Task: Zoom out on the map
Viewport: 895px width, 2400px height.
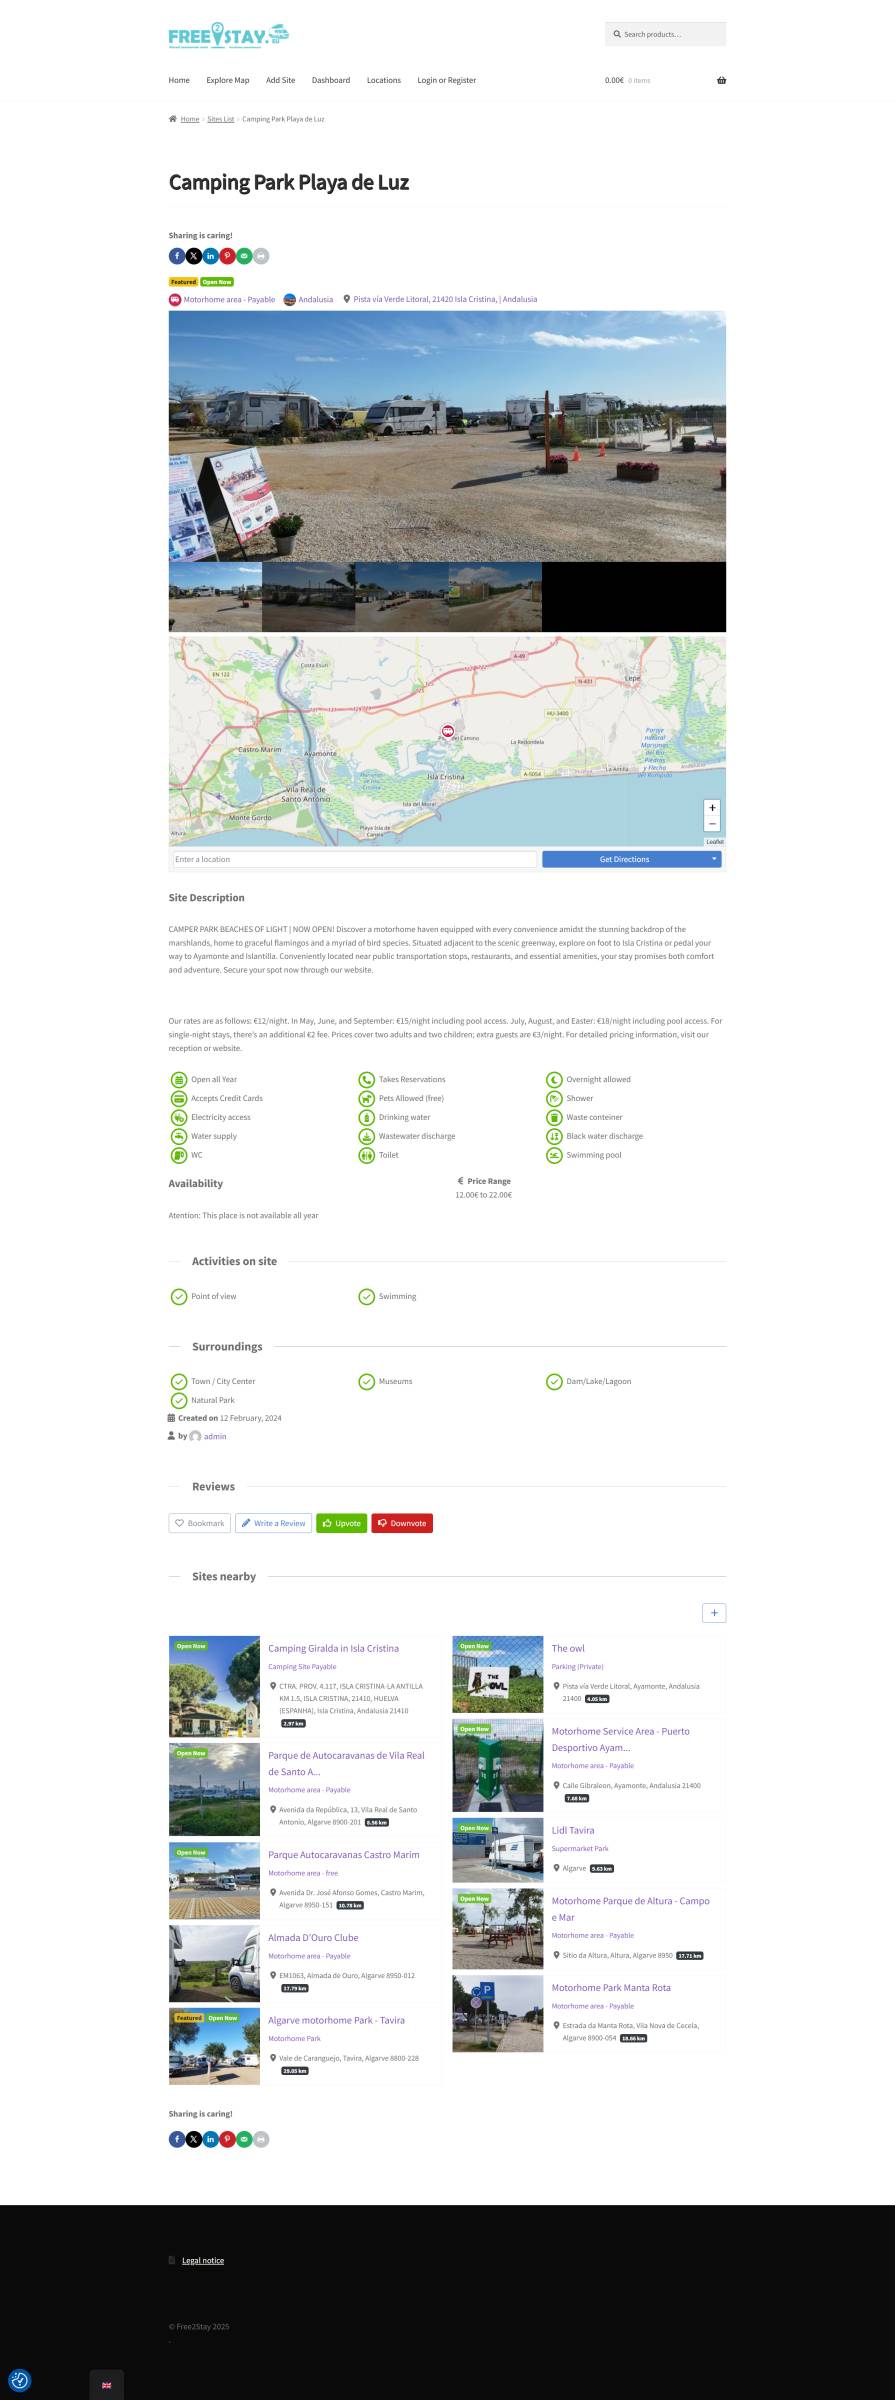Action: tap(712, 824)
